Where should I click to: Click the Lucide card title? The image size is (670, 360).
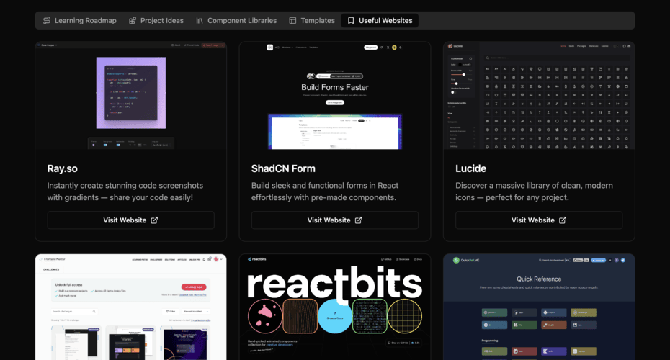coord(470,169)
